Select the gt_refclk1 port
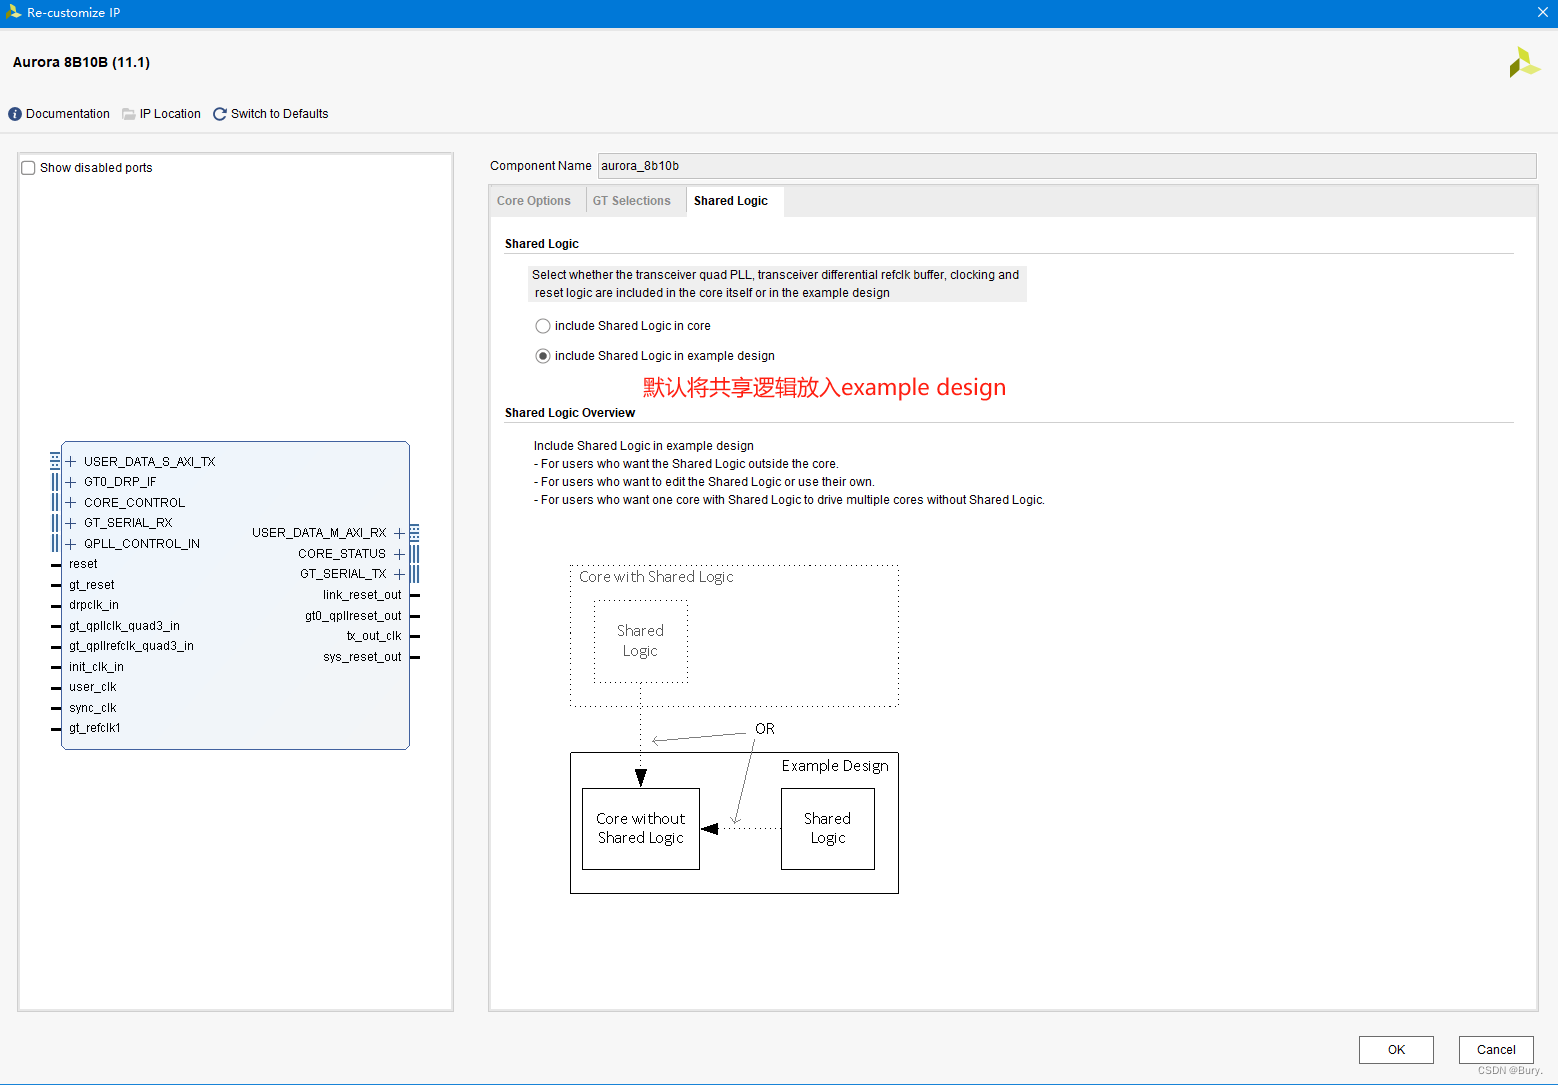 (95, 728)
